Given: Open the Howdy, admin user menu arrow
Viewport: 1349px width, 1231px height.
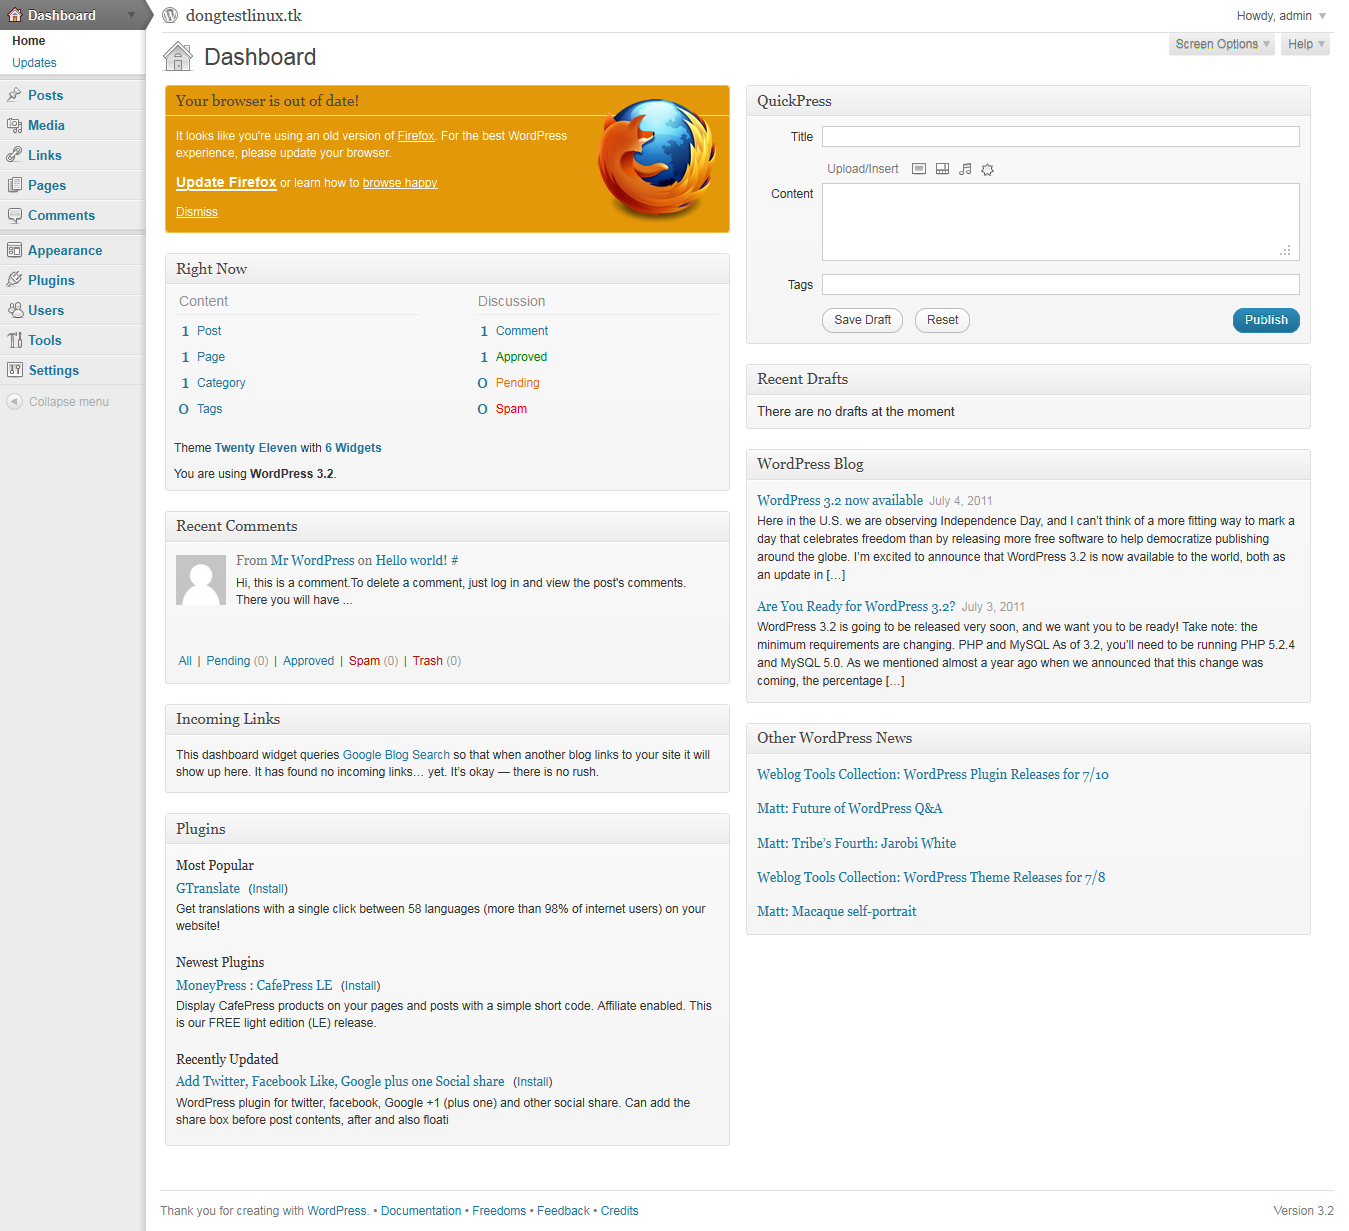Looking at the screenshot, I should (1322, 16).
